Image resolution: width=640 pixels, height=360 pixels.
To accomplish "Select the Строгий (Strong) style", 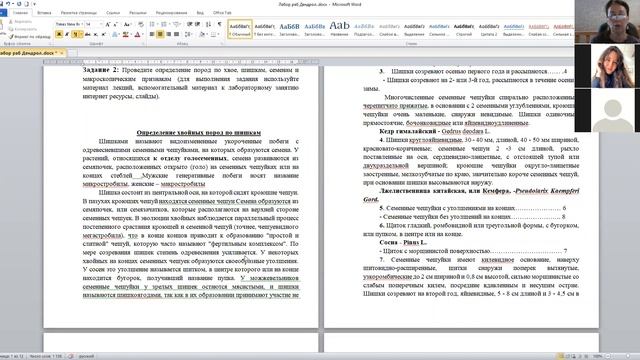I will tap(464, 29).
